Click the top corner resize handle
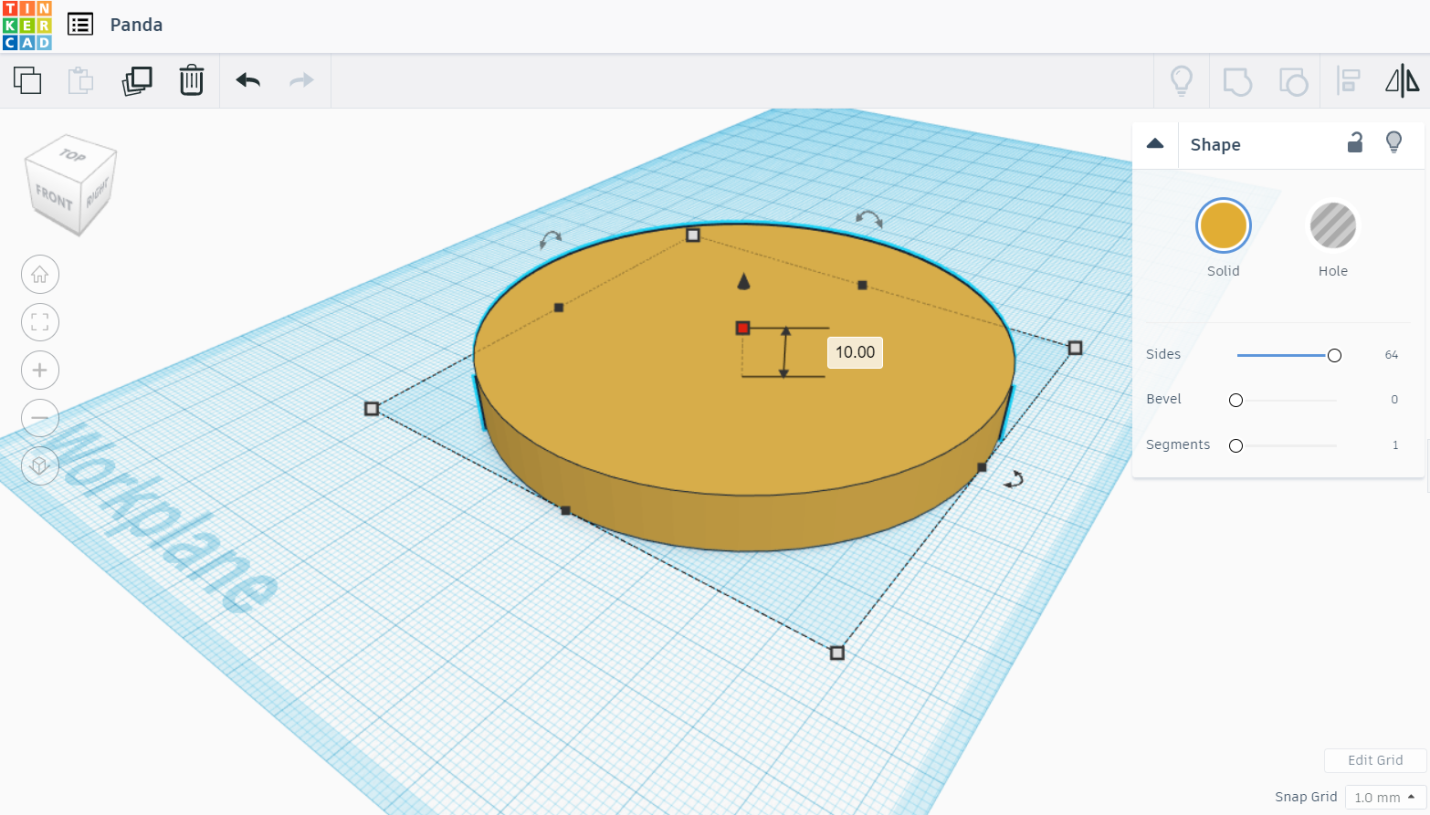Image resolution: width=1430 pixels, height=815 pixels. 692,235
